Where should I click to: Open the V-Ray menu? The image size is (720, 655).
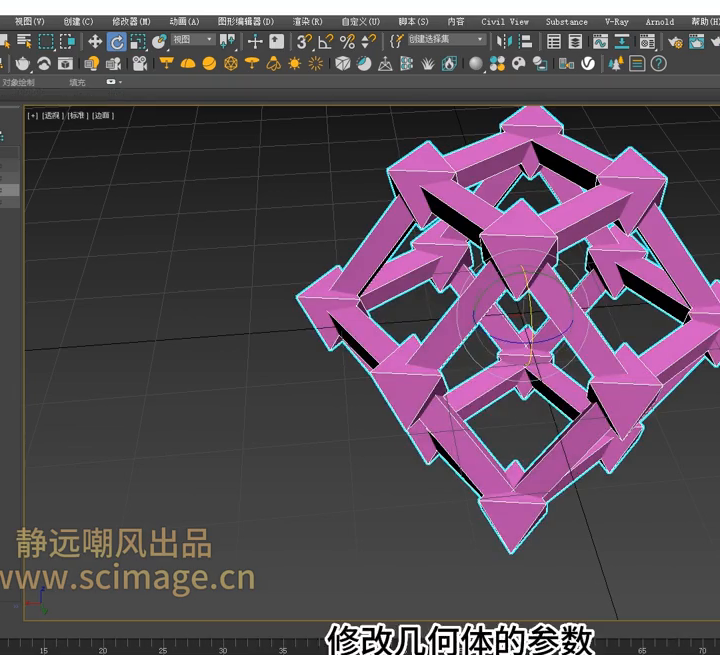[616, 22]
